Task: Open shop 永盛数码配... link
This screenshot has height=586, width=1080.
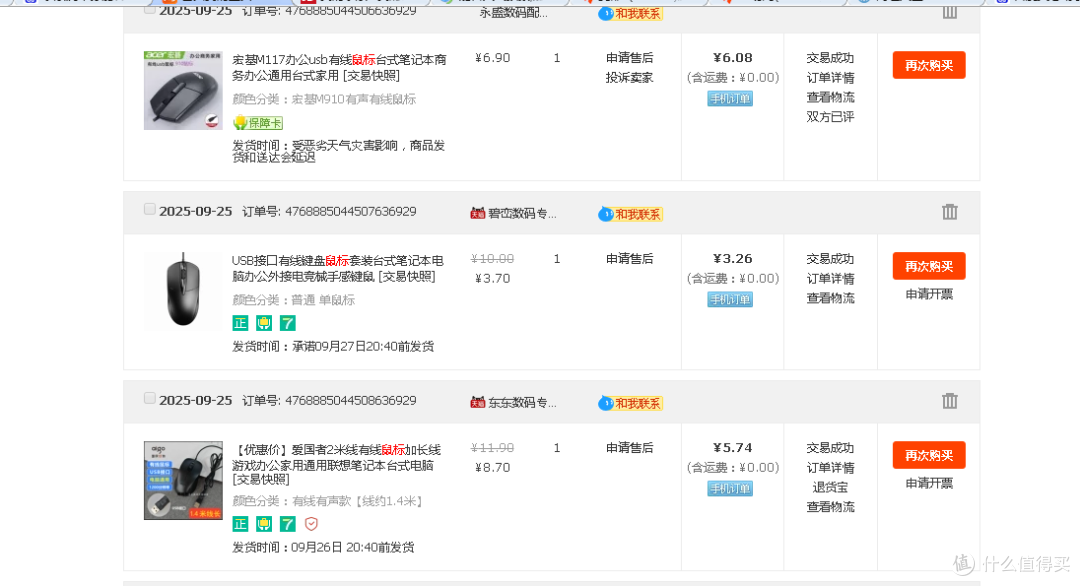Action: 513,12
